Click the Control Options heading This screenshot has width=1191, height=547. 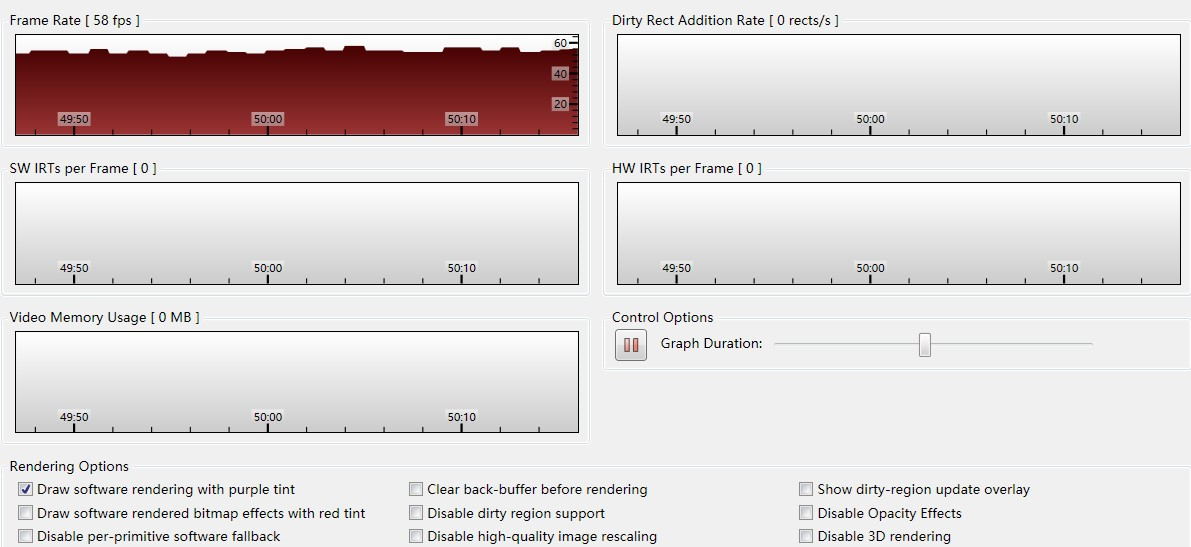(662, 318)
